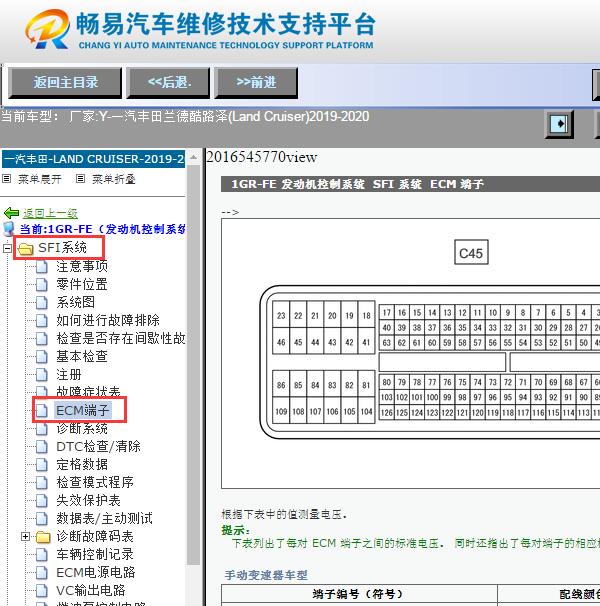Expand all menus via 菜单展开
The width and height of the screenshot is (600, 606).
40,179
